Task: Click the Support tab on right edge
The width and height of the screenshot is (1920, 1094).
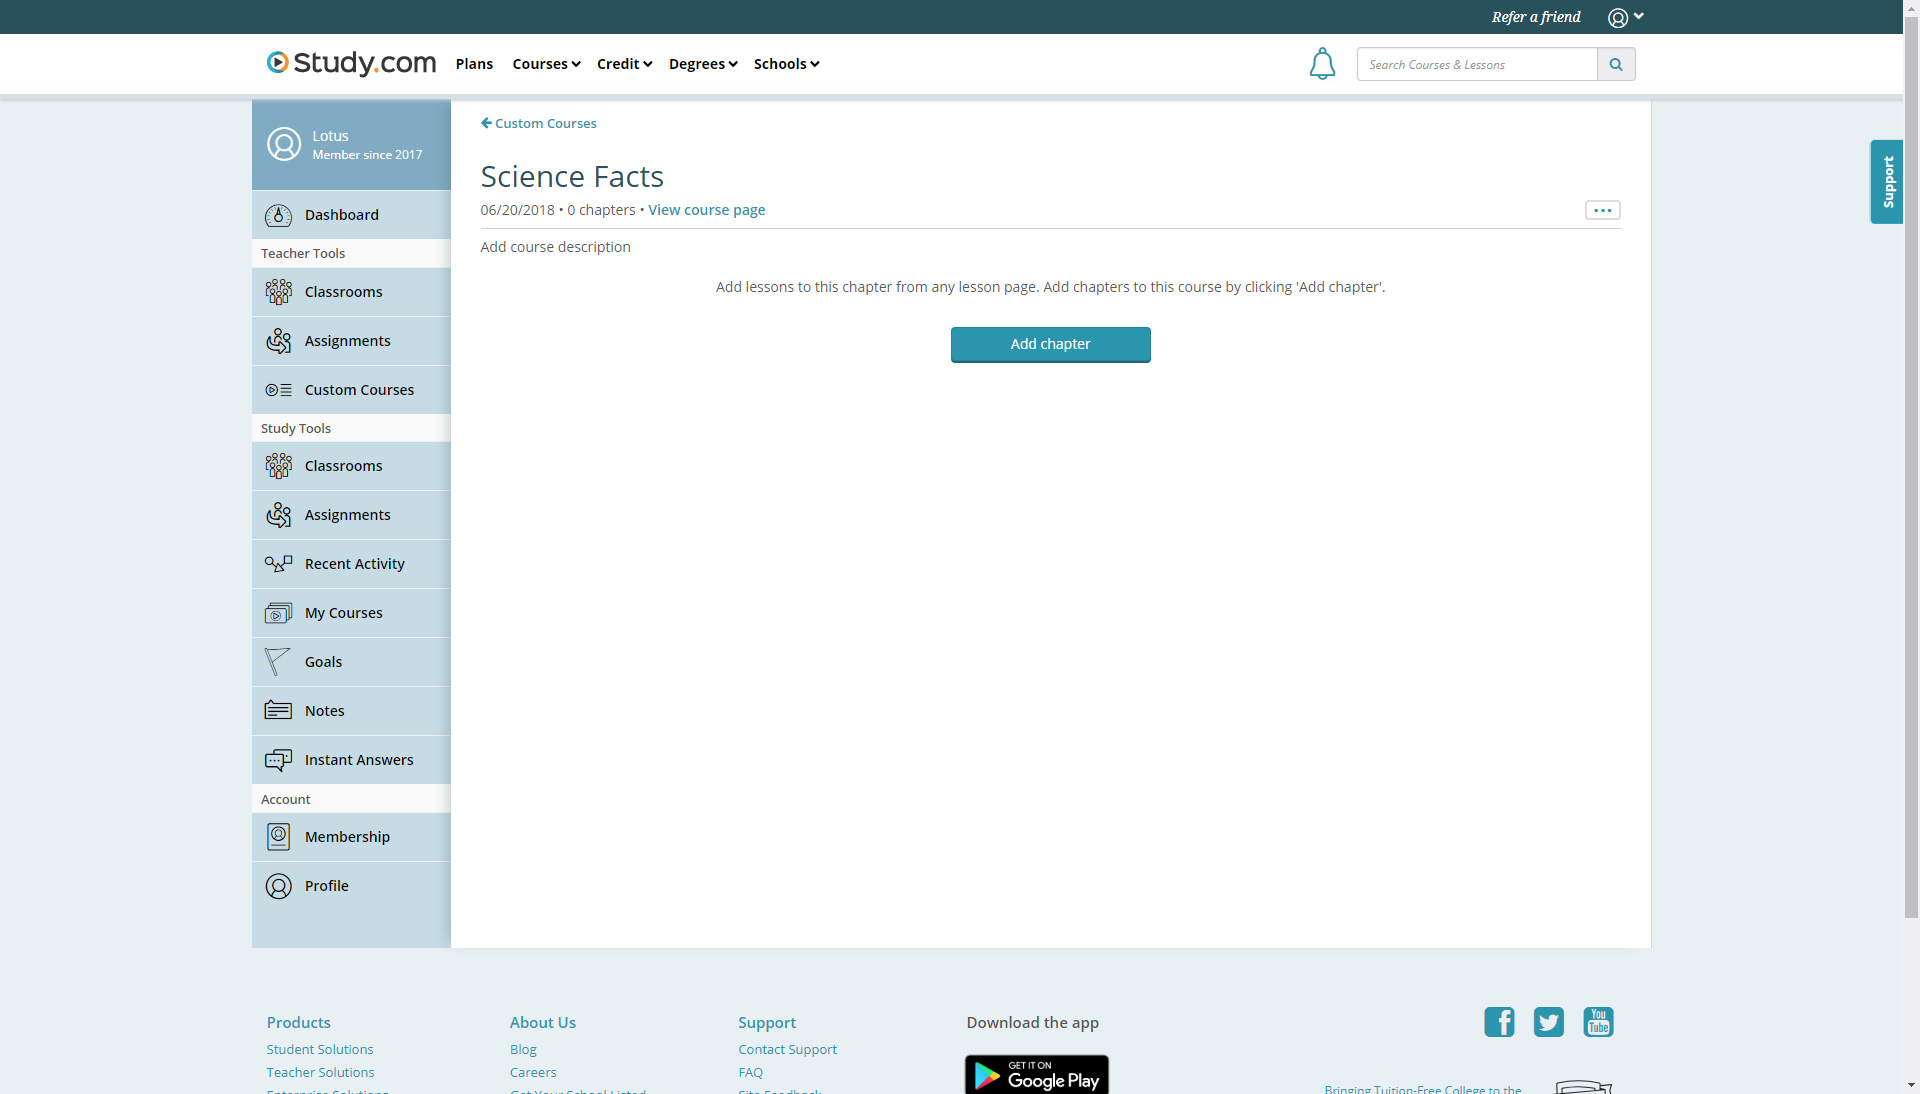Action: 1888,181
